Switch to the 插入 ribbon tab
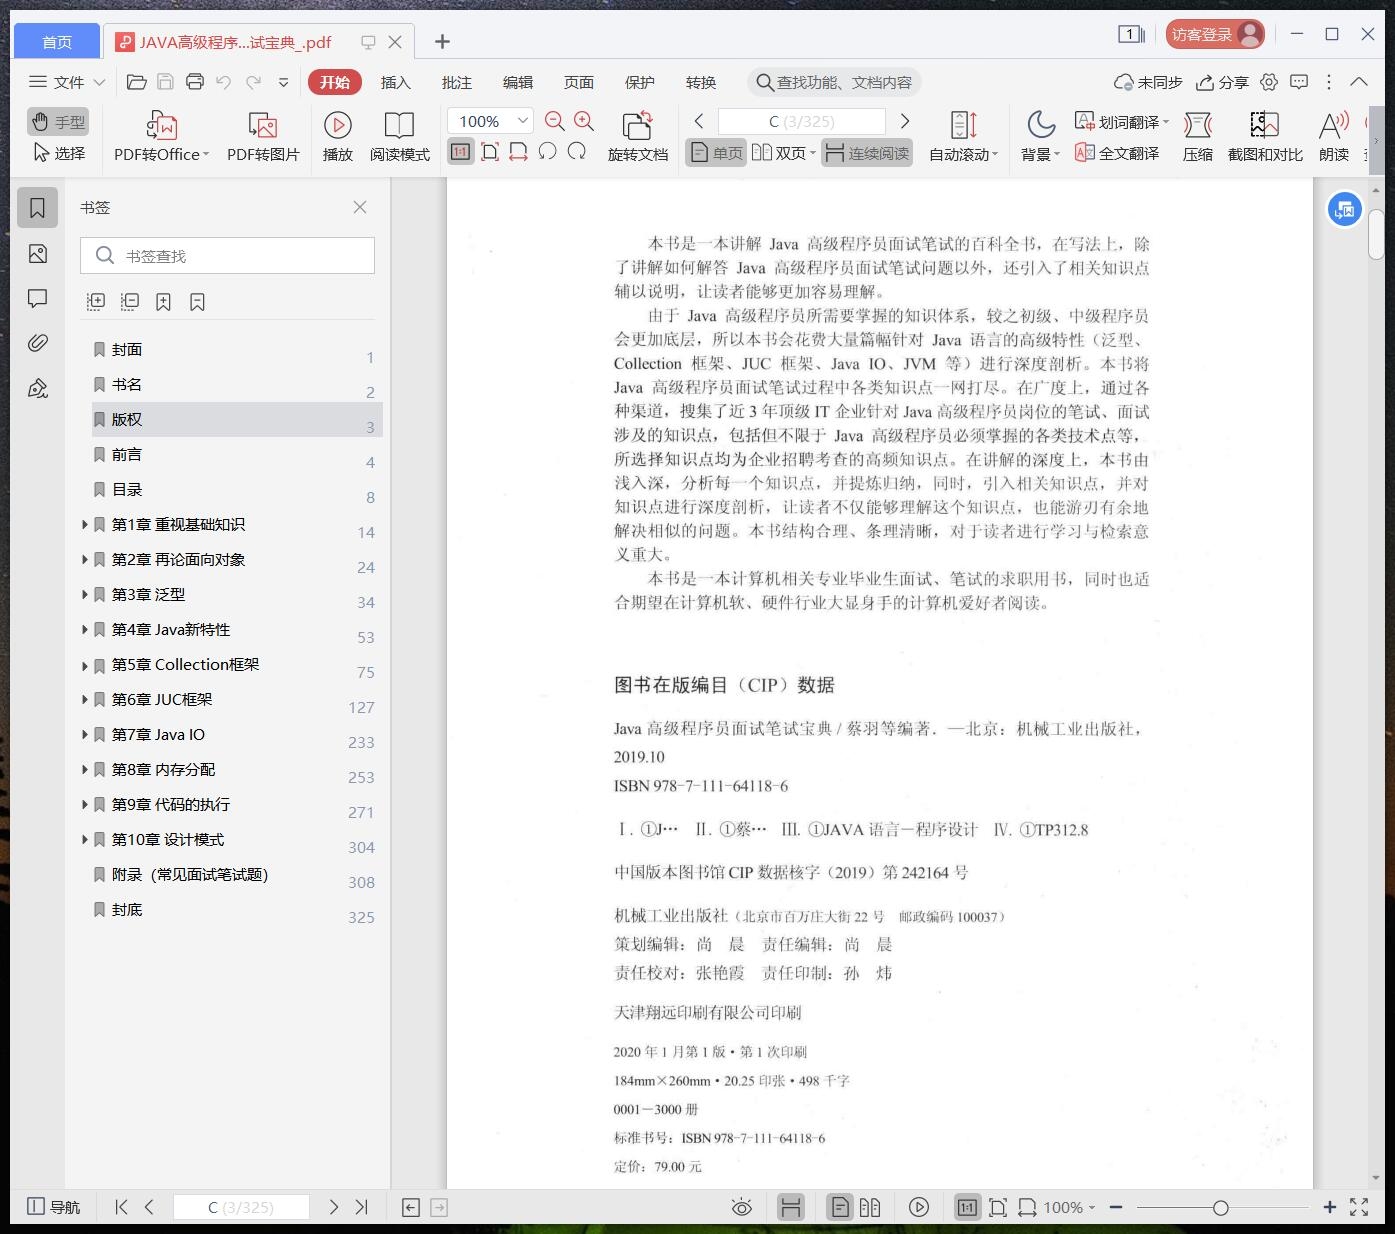The image size is (1395, 1234). pos(396,82)
